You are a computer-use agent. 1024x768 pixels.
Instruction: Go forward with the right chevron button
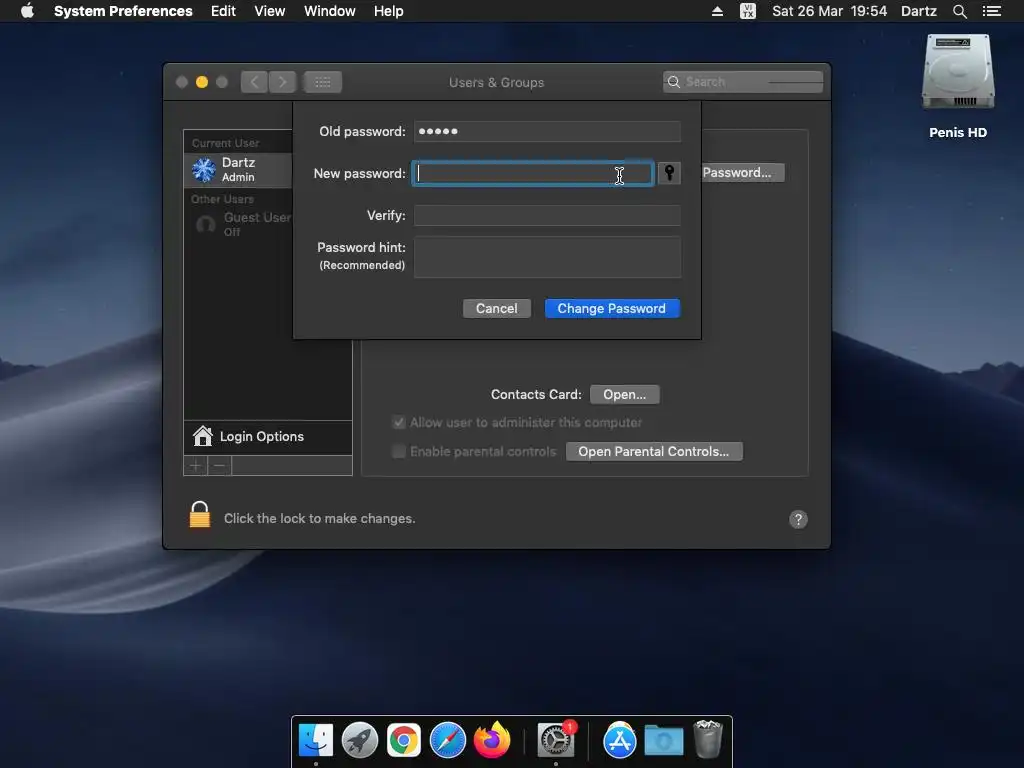[283, 82]
